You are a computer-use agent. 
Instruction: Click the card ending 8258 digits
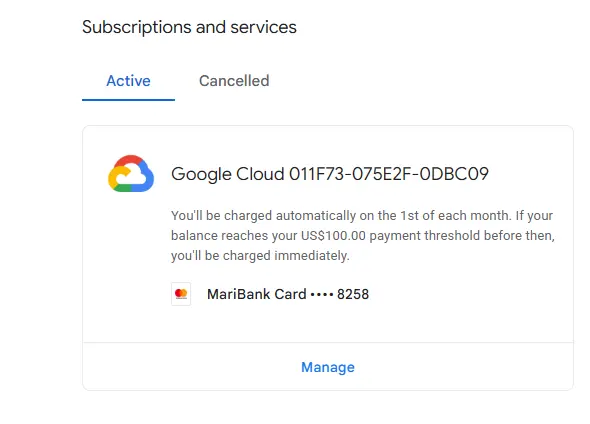(353, 294)
